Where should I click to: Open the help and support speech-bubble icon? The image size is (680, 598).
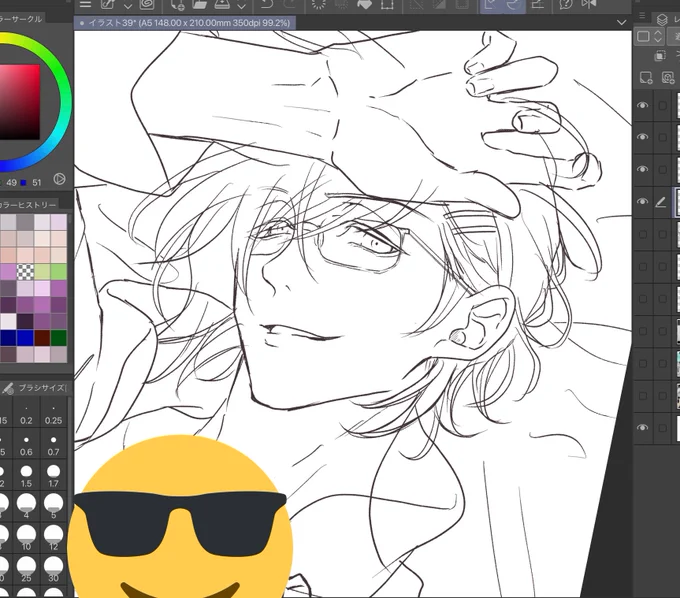[x=566, y=4]
